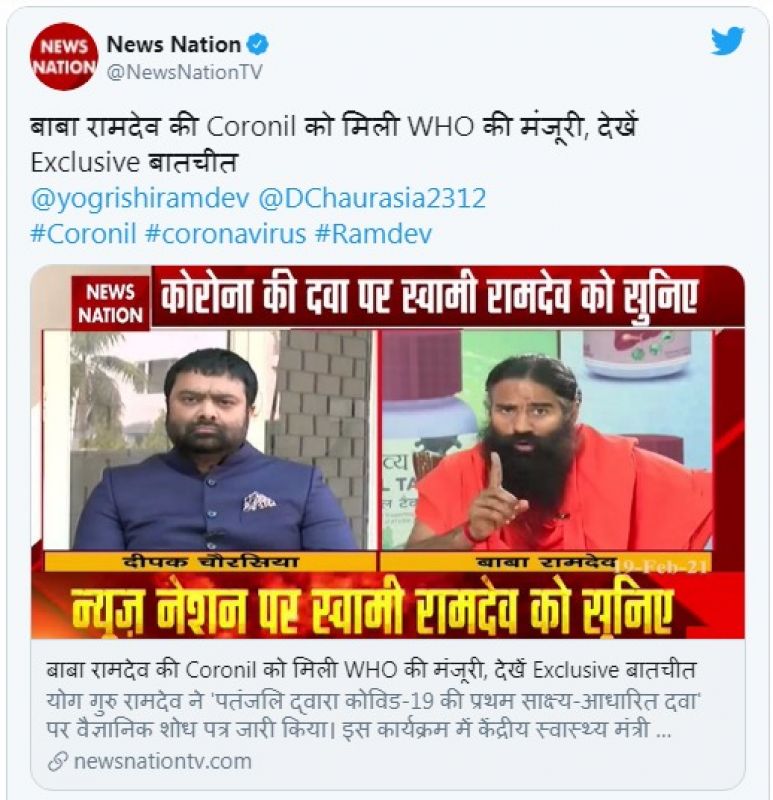Open the @DChaurasia2312 mention
The image size is (773, 800).
pos(372,198)
